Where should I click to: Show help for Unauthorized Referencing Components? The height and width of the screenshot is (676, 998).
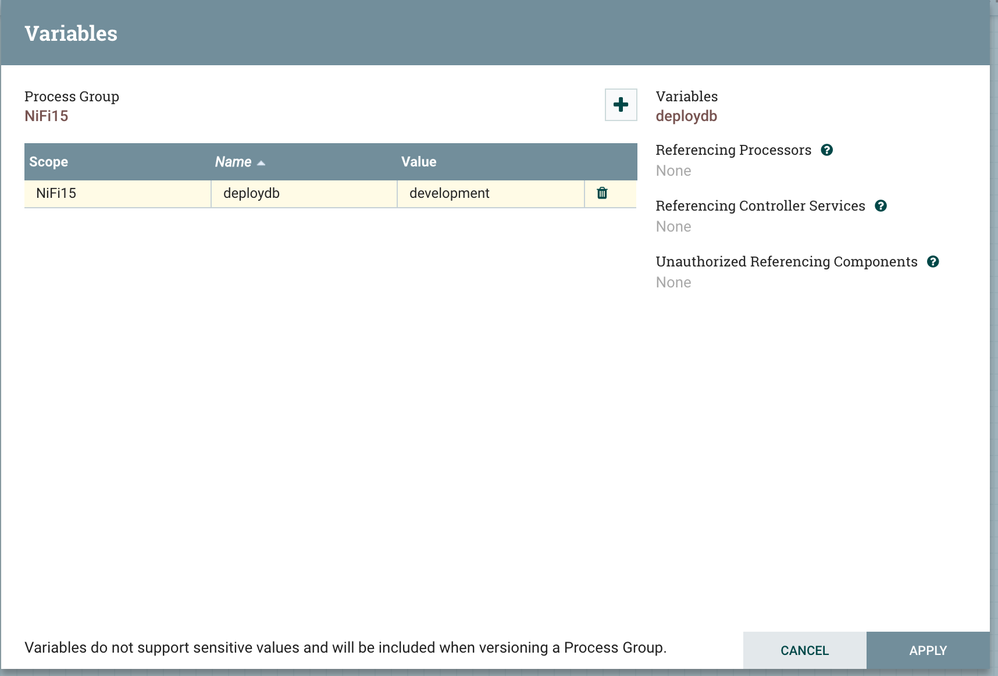[x=932, y=261]
